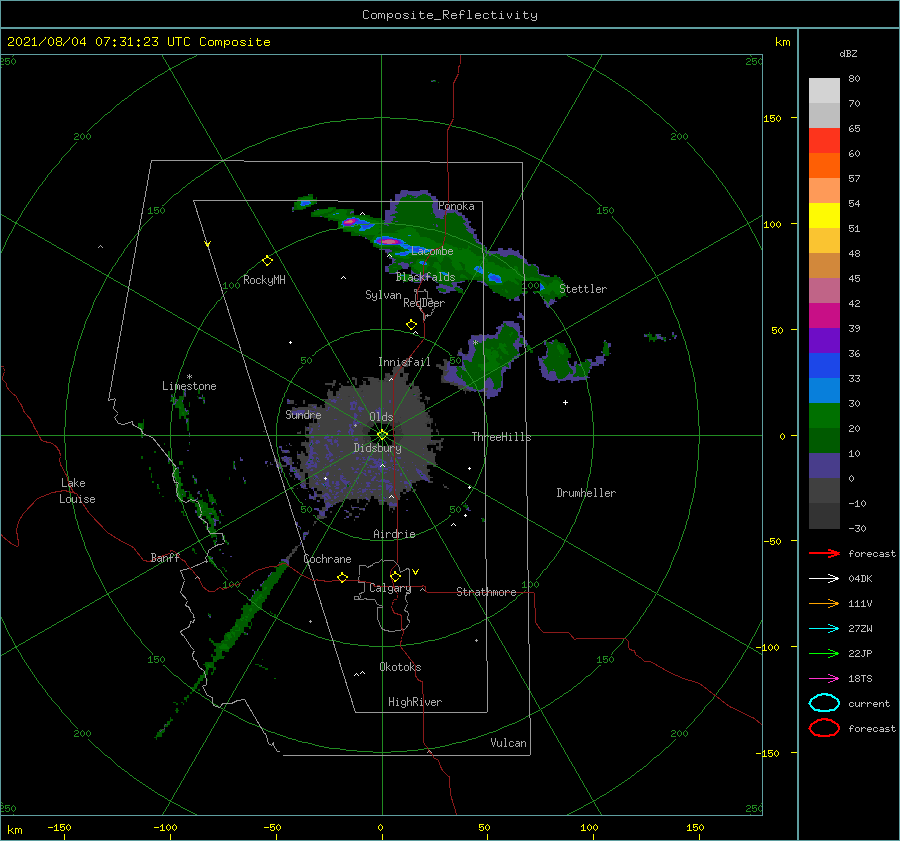Click the pink high-reflectivity core west of Lacombe

tap(389, 242)
